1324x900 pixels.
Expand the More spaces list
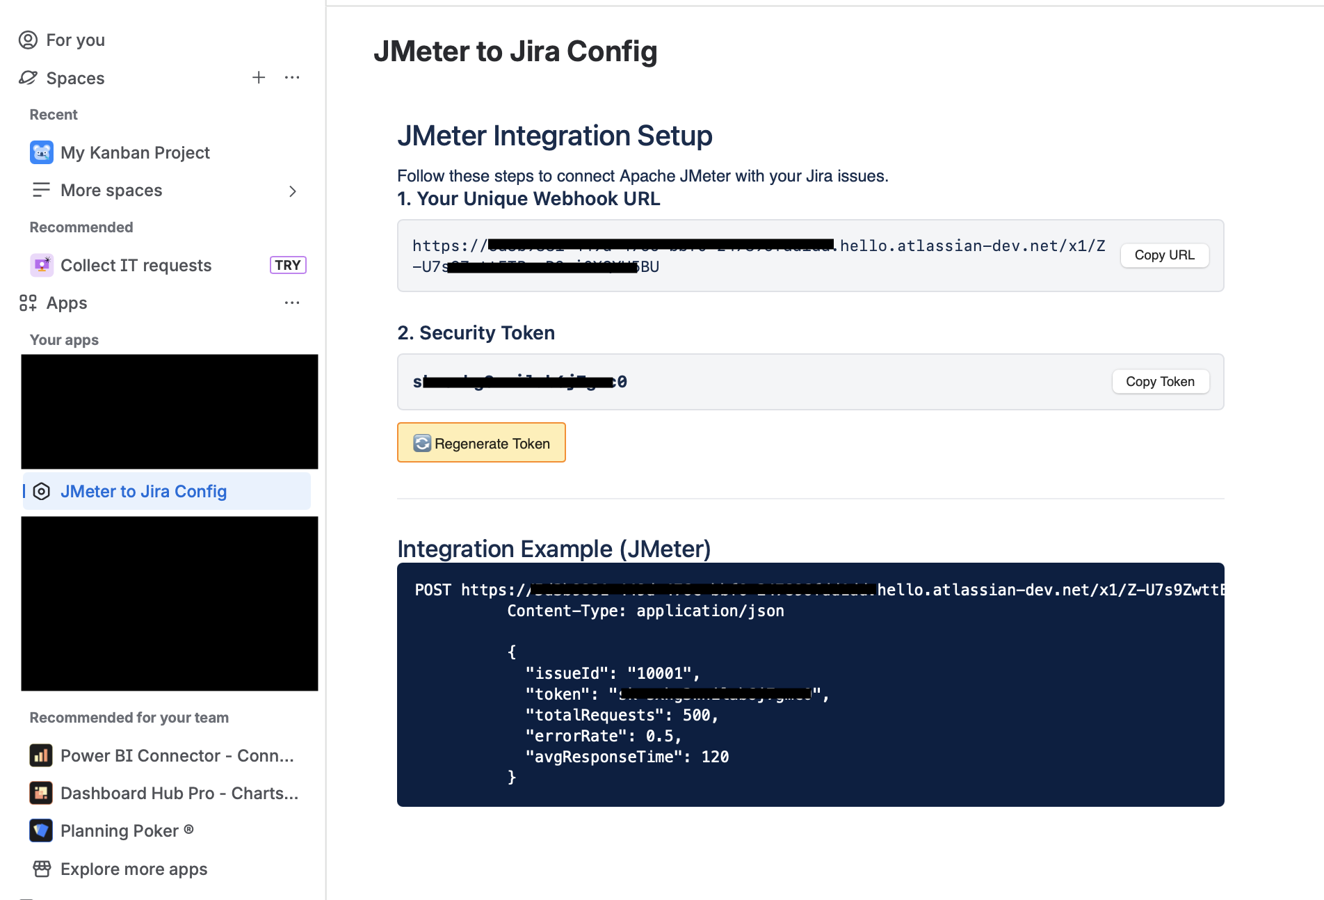click(291, 190)
